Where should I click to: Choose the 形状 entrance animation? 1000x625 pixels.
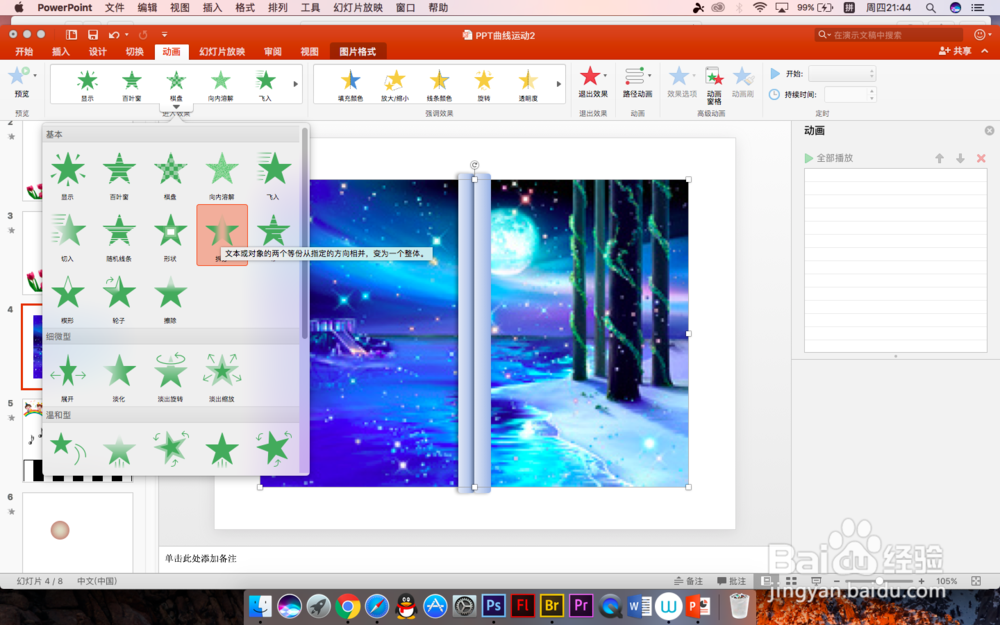170,237
